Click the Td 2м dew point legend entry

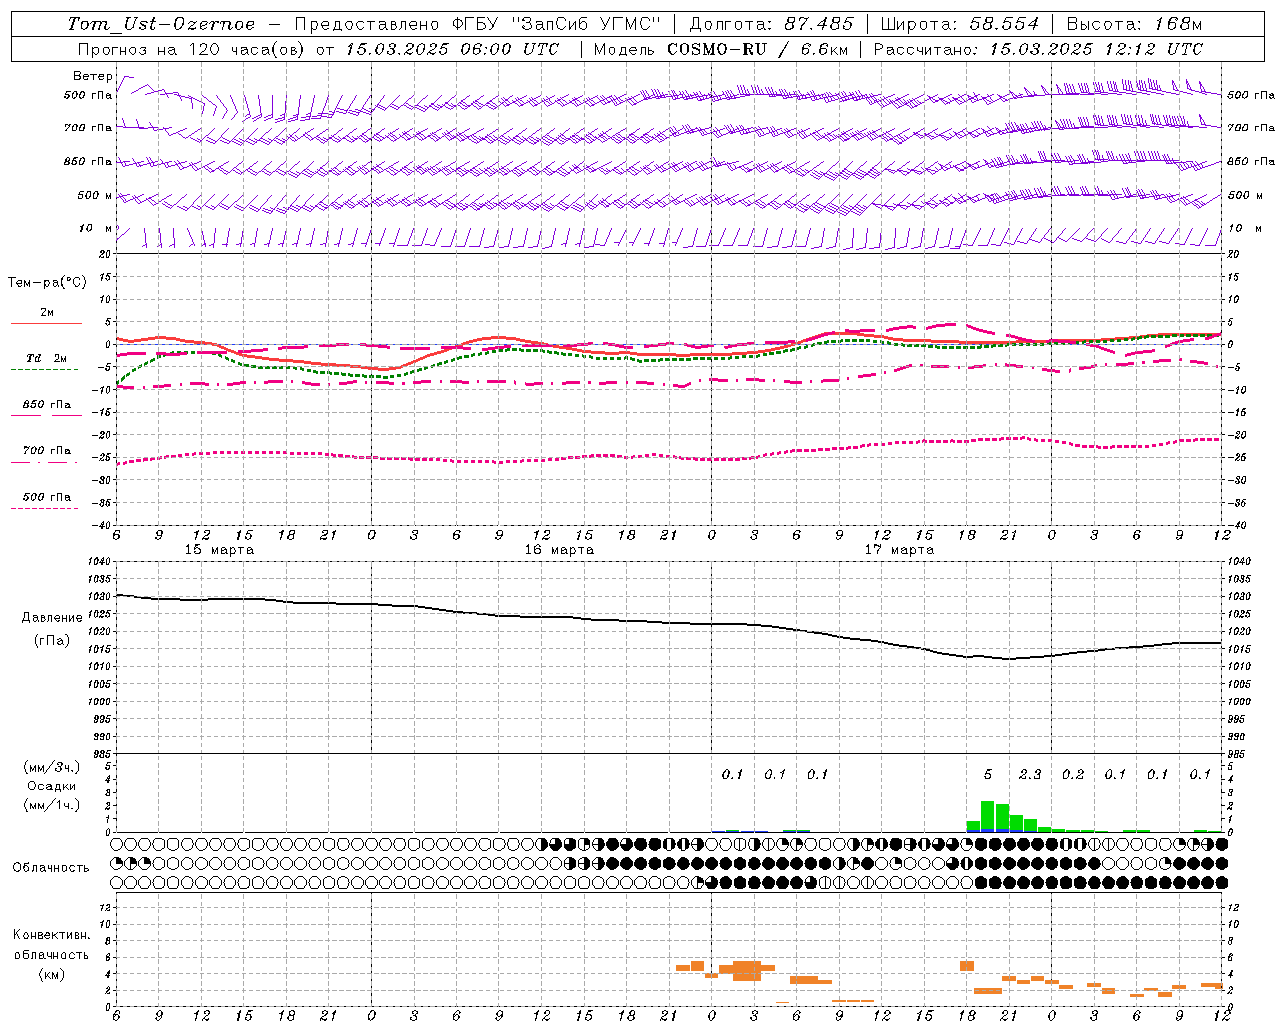tap(46, 358)
